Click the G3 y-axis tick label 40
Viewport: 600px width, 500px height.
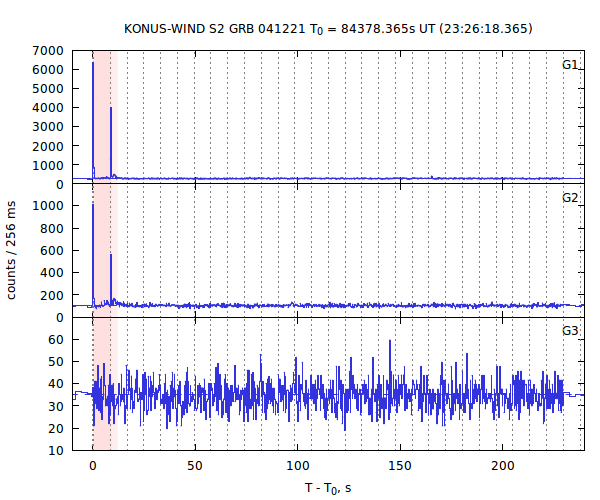[x=56, y=384]
